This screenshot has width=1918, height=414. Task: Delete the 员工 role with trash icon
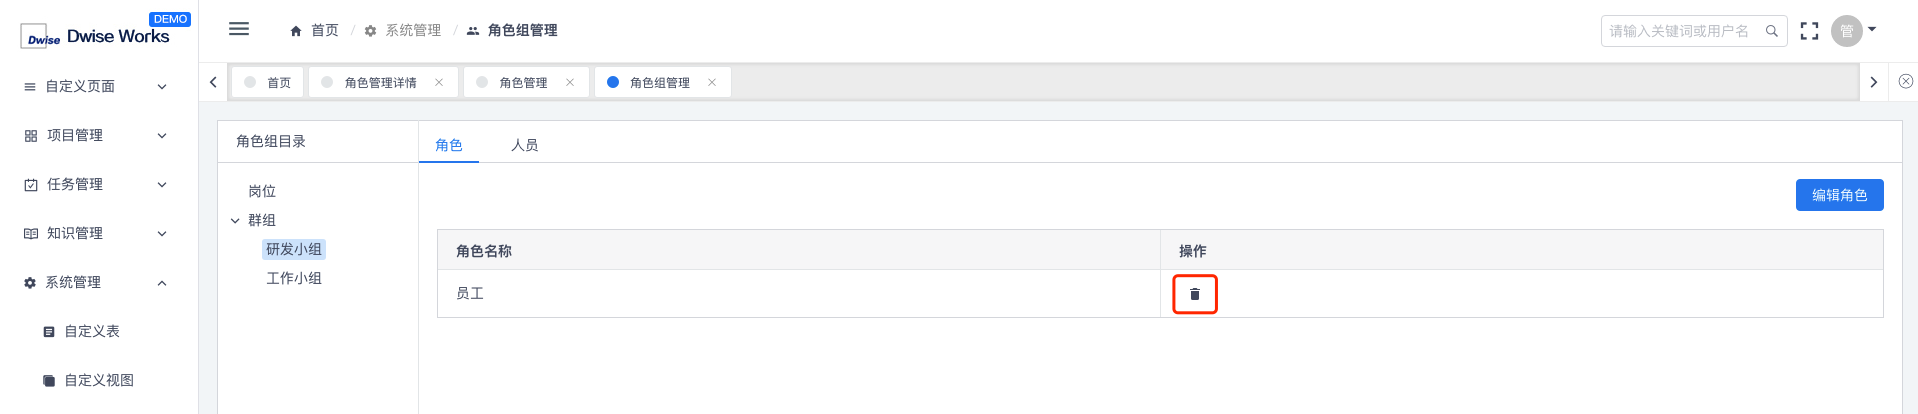point(1194,294)
